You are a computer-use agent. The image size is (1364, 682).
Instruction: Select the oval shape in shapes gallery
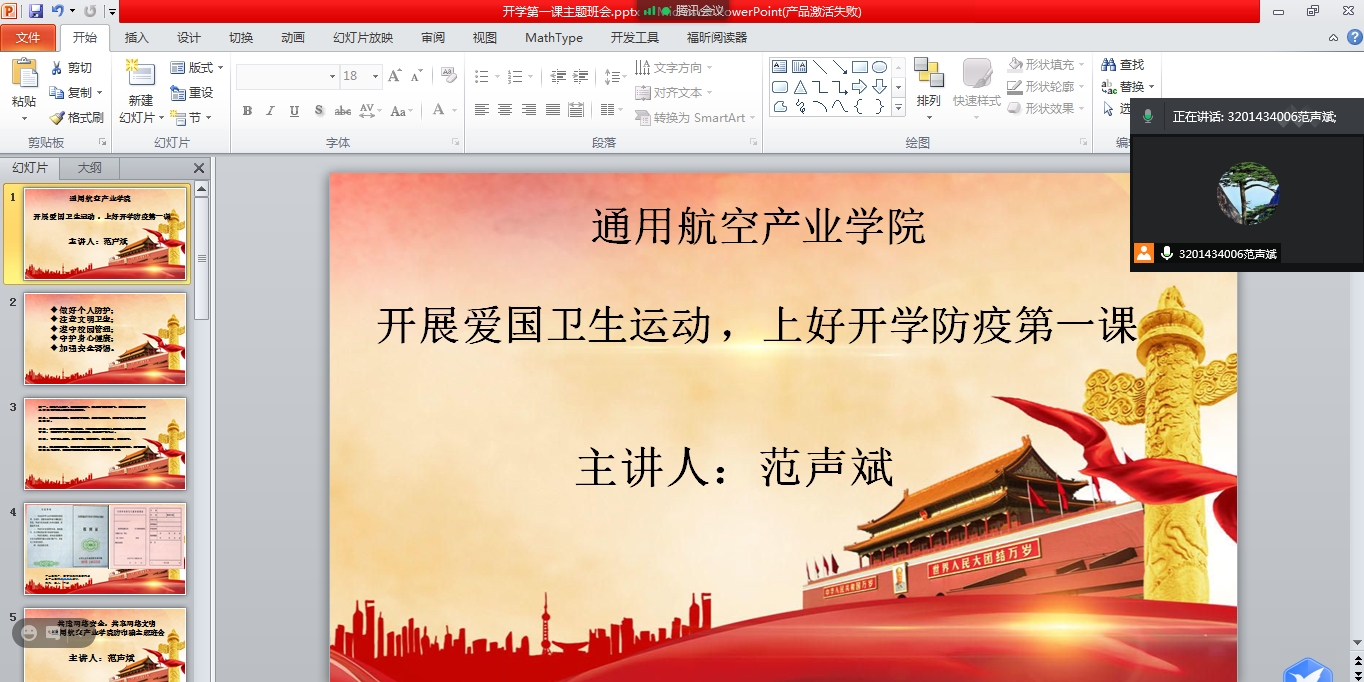(x=879, y=67)
